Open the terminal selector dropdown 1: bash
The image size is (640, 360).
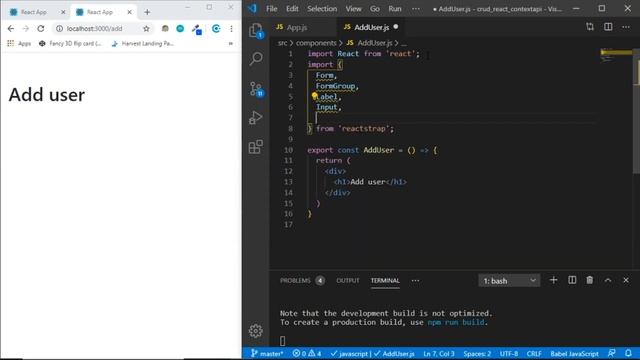[x=509, y=281]
